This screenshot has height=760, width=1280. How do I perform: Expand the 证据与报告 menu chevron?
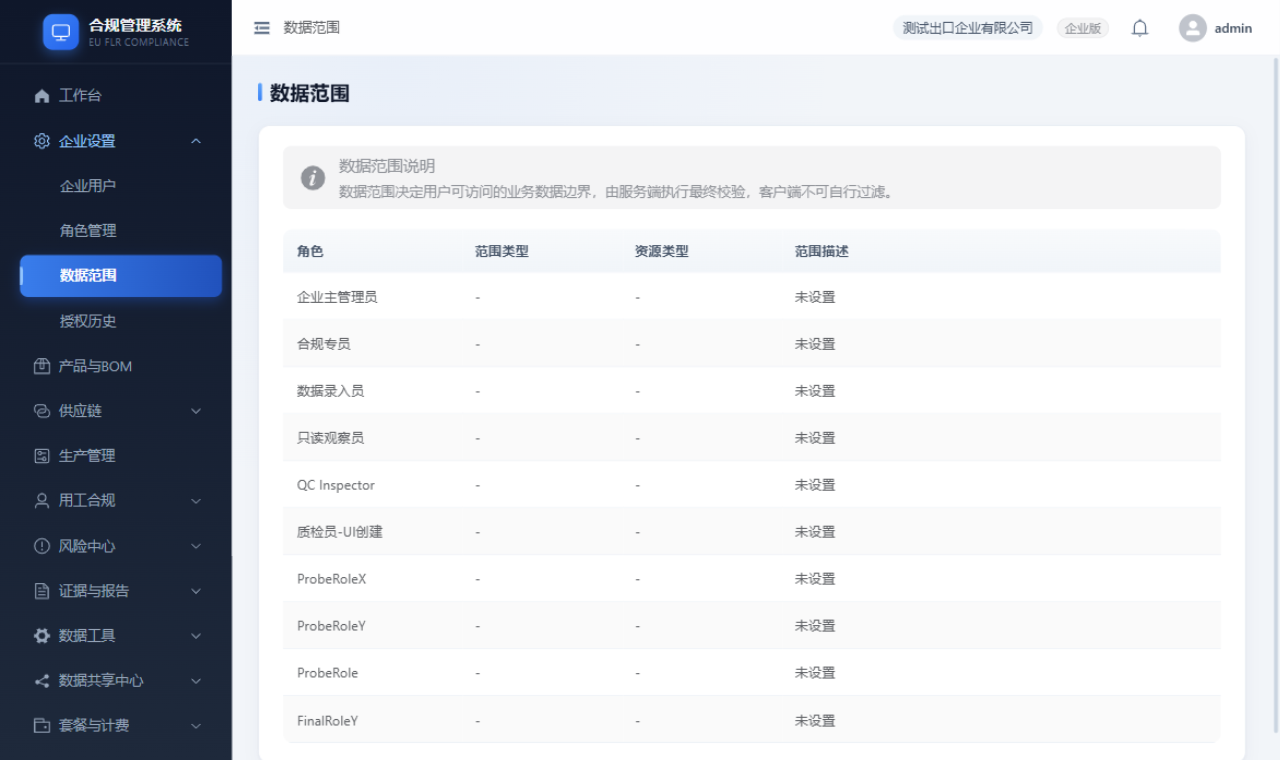click(196, 591)
